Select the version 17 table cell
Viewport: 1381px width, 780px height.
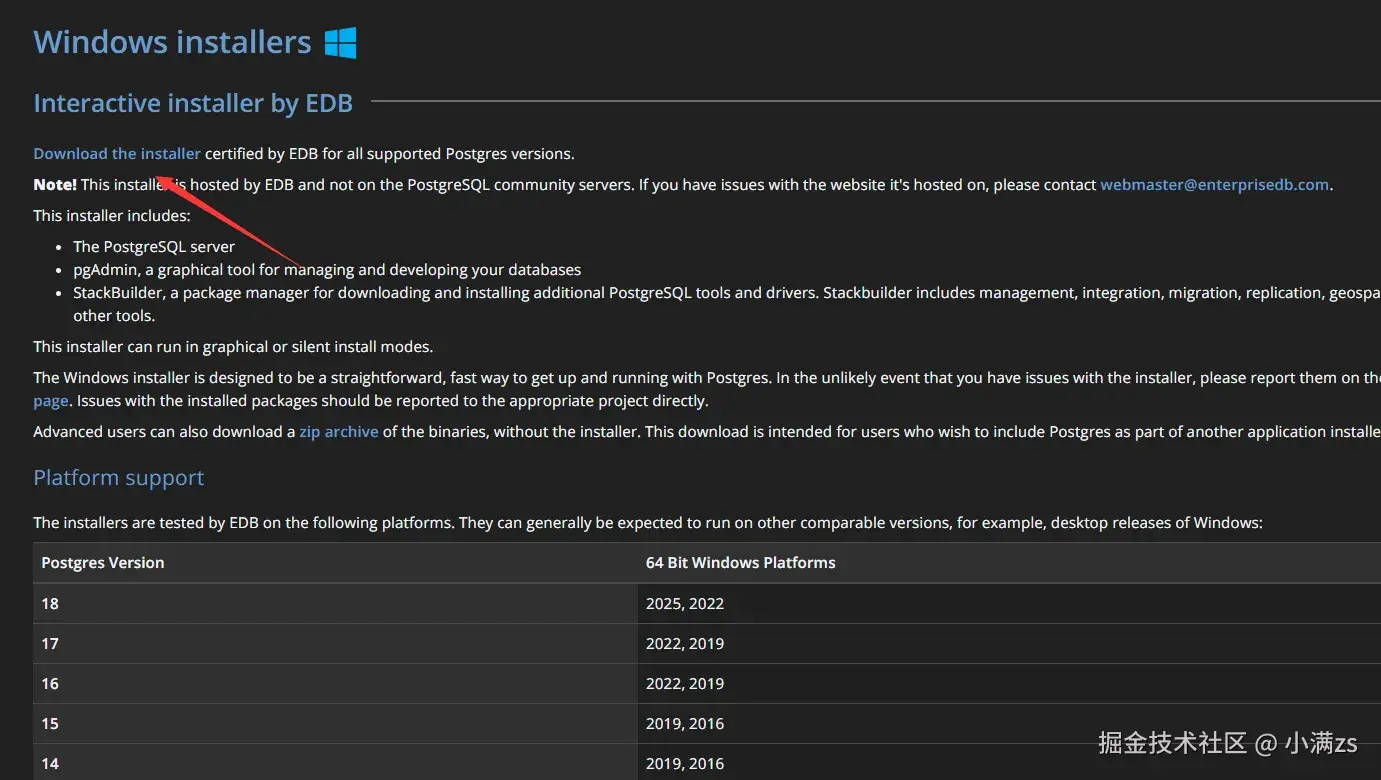pyautogui.click(x=50, y=644)
